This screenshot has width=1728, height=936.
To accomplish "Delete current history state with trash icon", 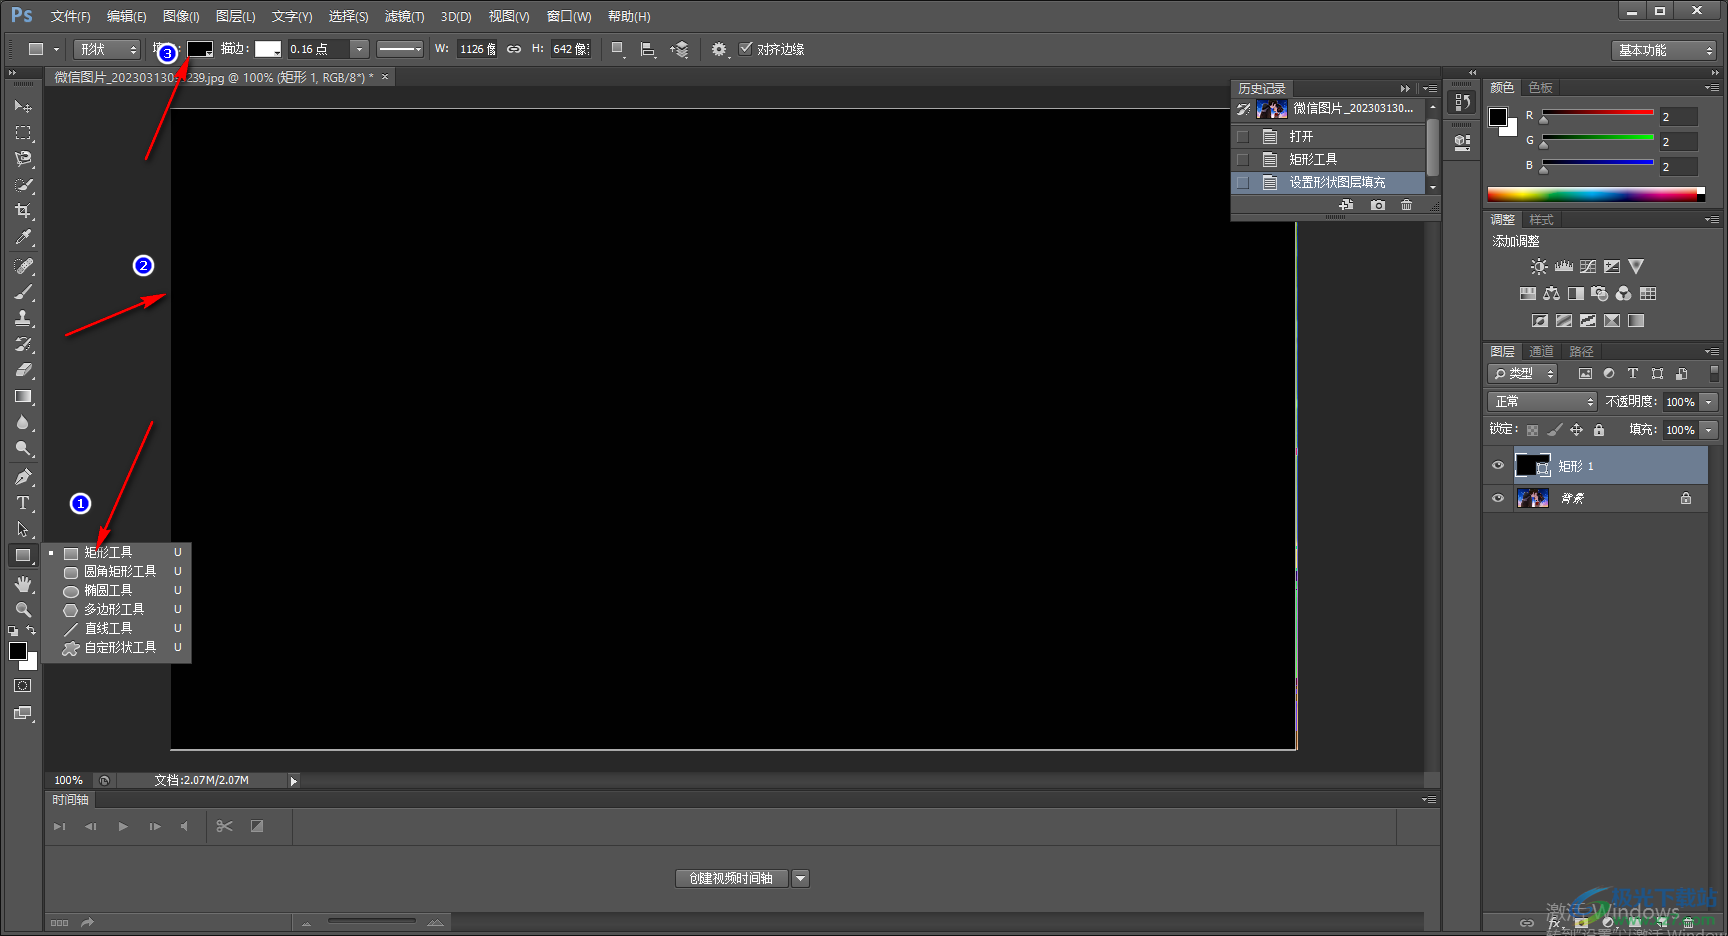I will click(1407, 205).
